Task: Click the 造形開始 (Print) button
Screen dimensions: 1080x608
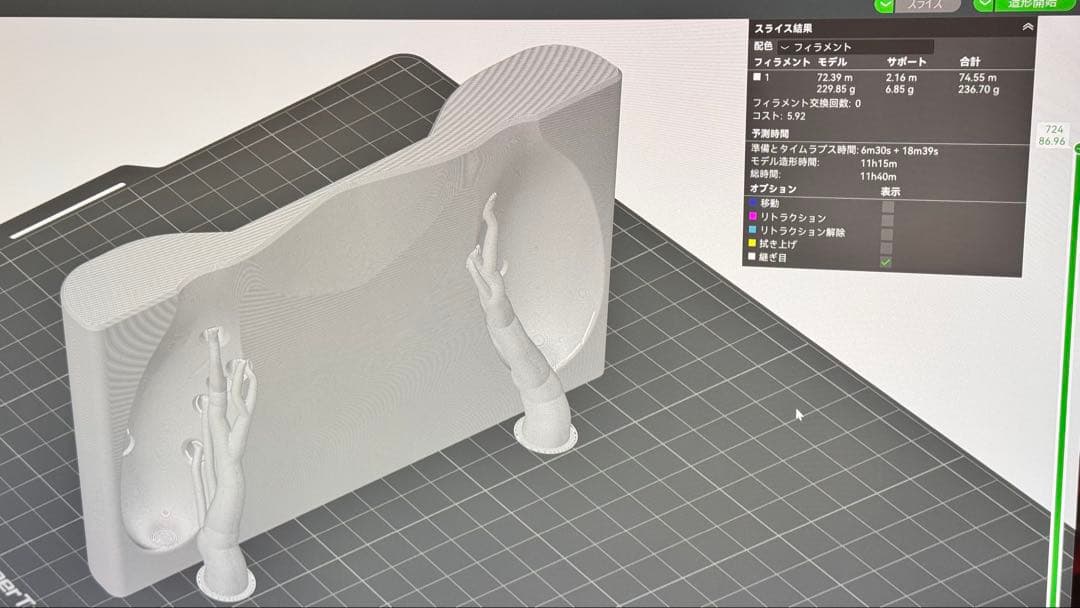Action: pos(1033,4)
